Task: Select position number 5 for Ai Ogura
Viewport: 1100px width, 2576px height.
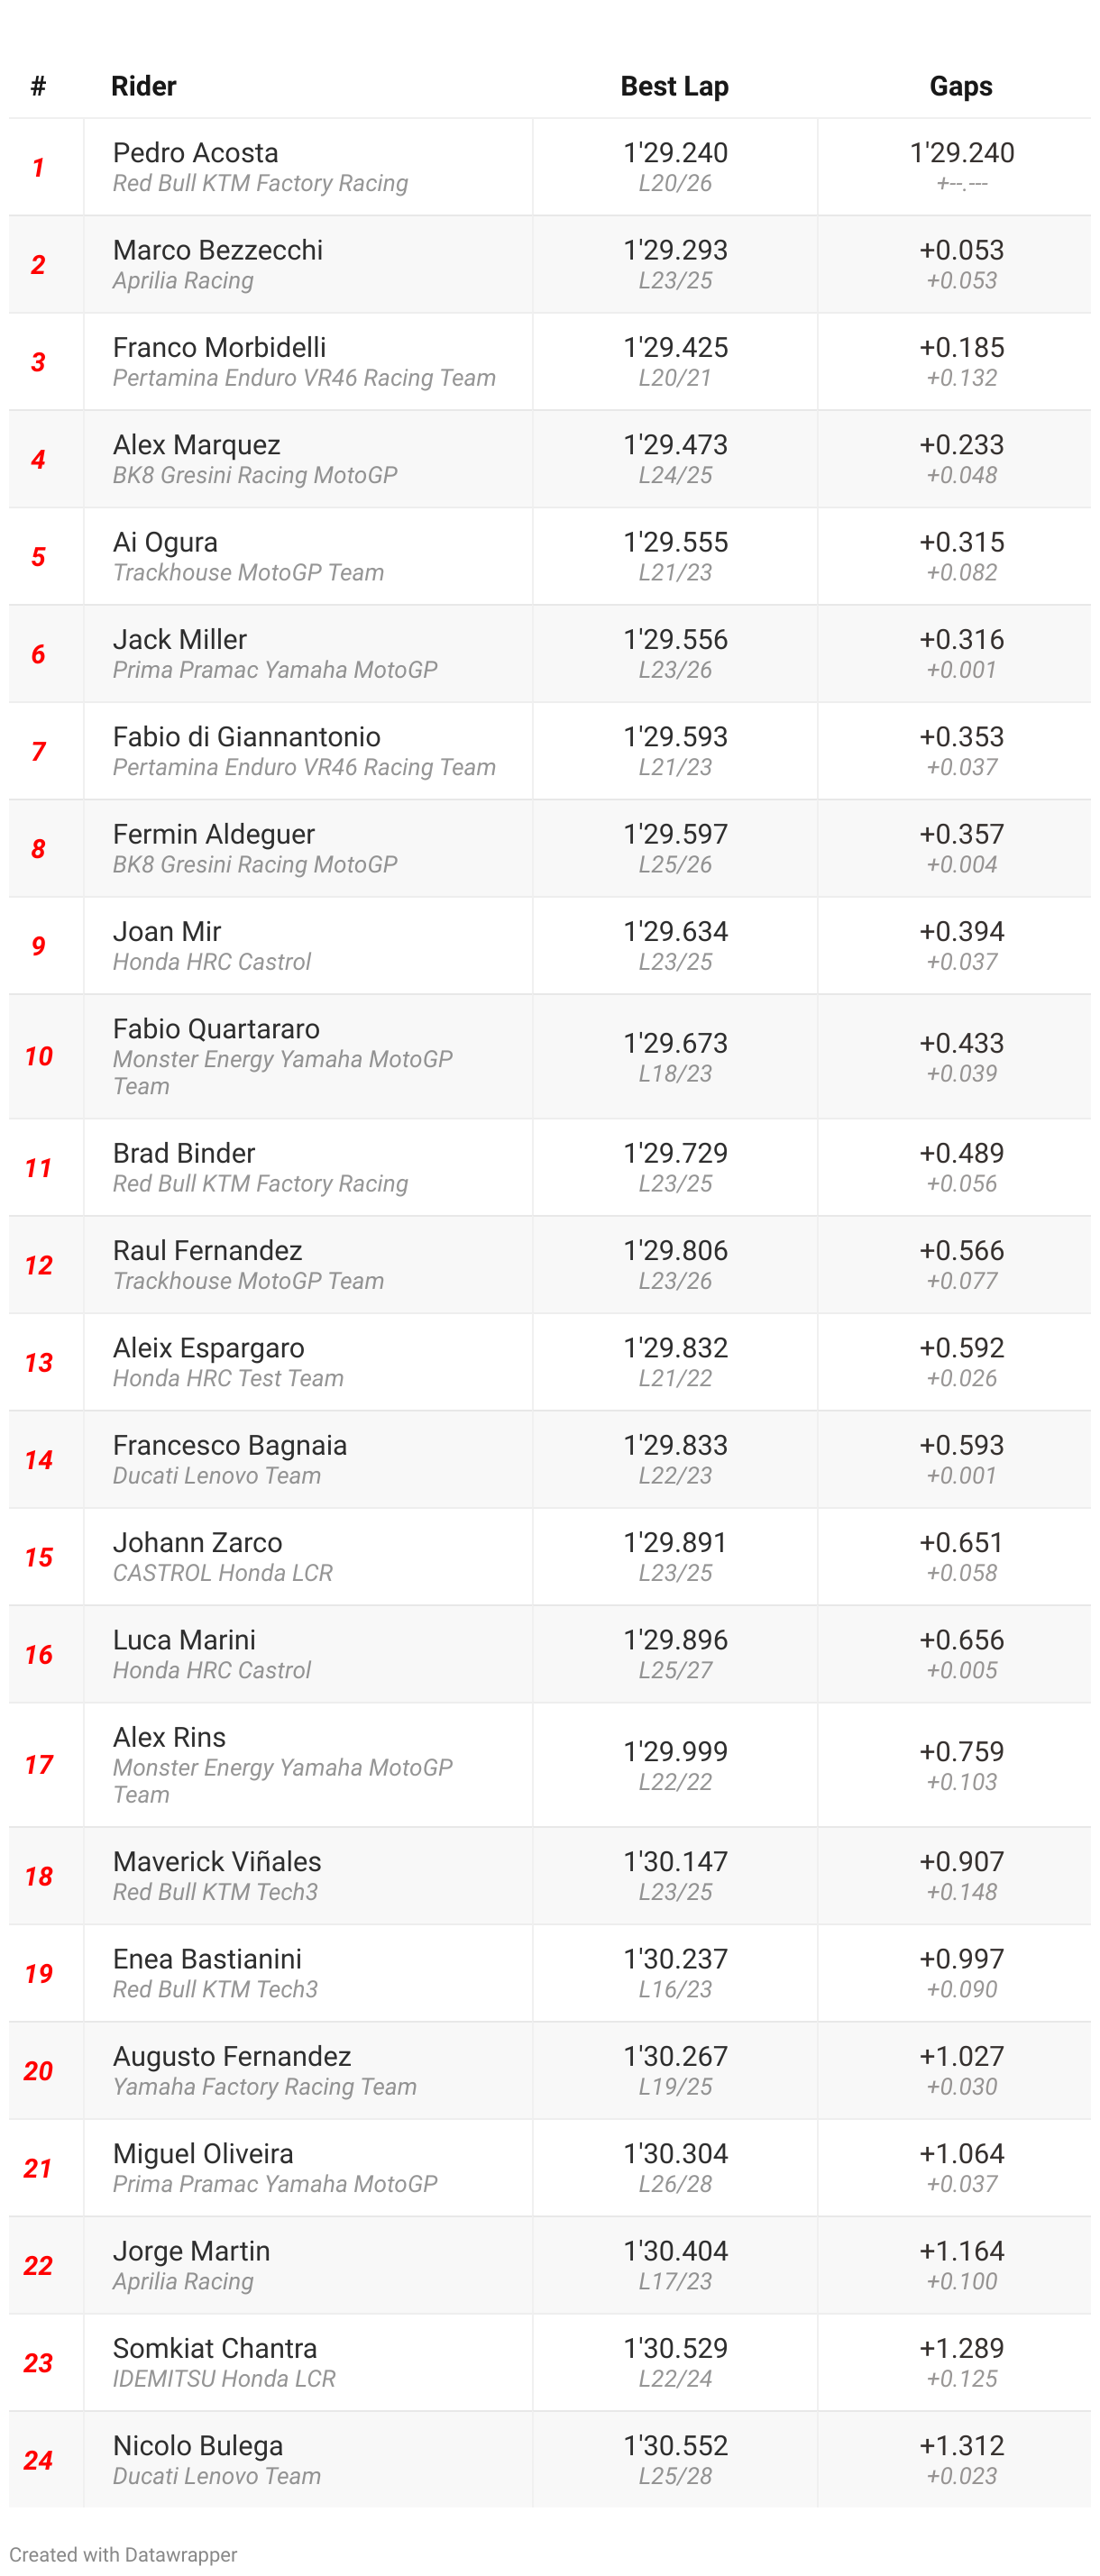Action: [38, 556]
